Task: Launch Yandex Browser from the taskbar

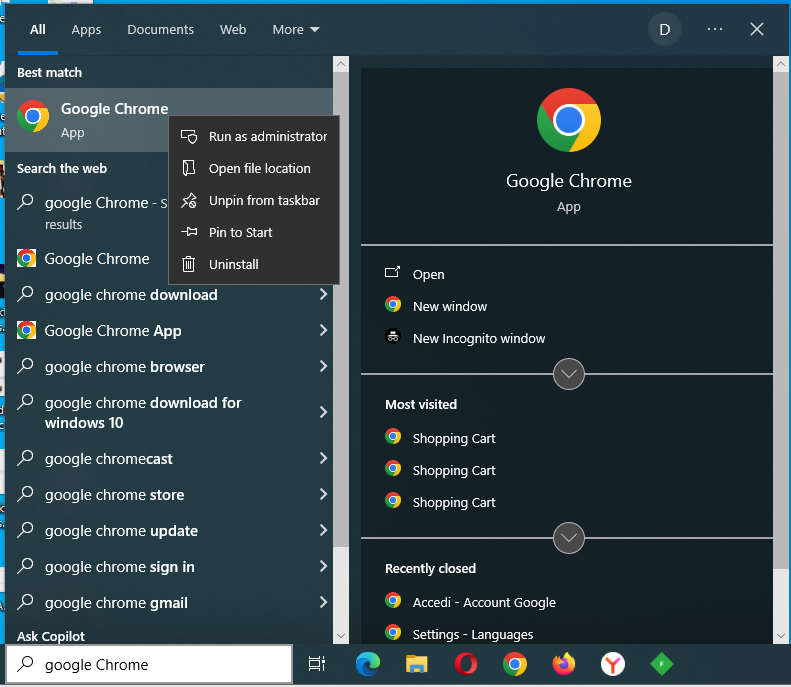Action: pos(613,664)
